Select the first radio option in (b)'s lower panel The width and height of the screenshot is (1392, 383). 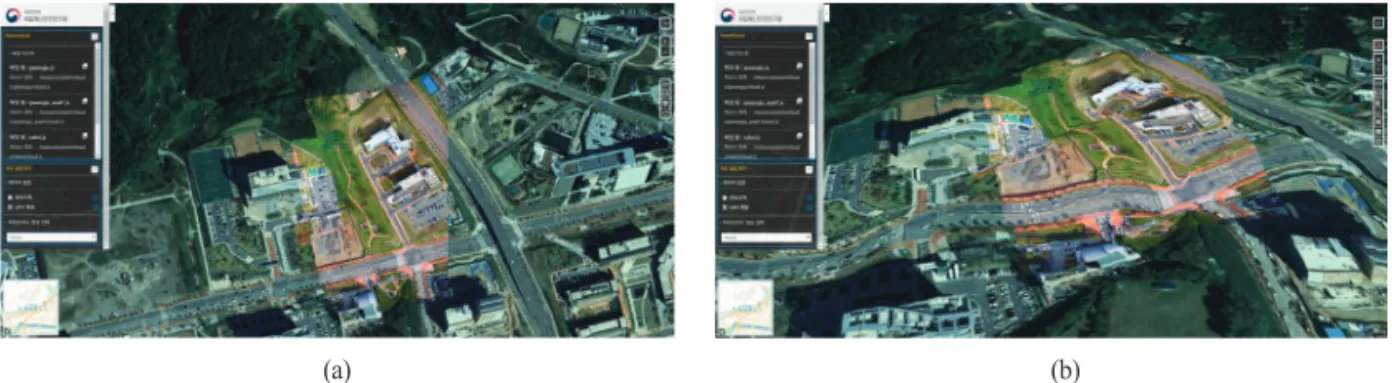(724, 197)
